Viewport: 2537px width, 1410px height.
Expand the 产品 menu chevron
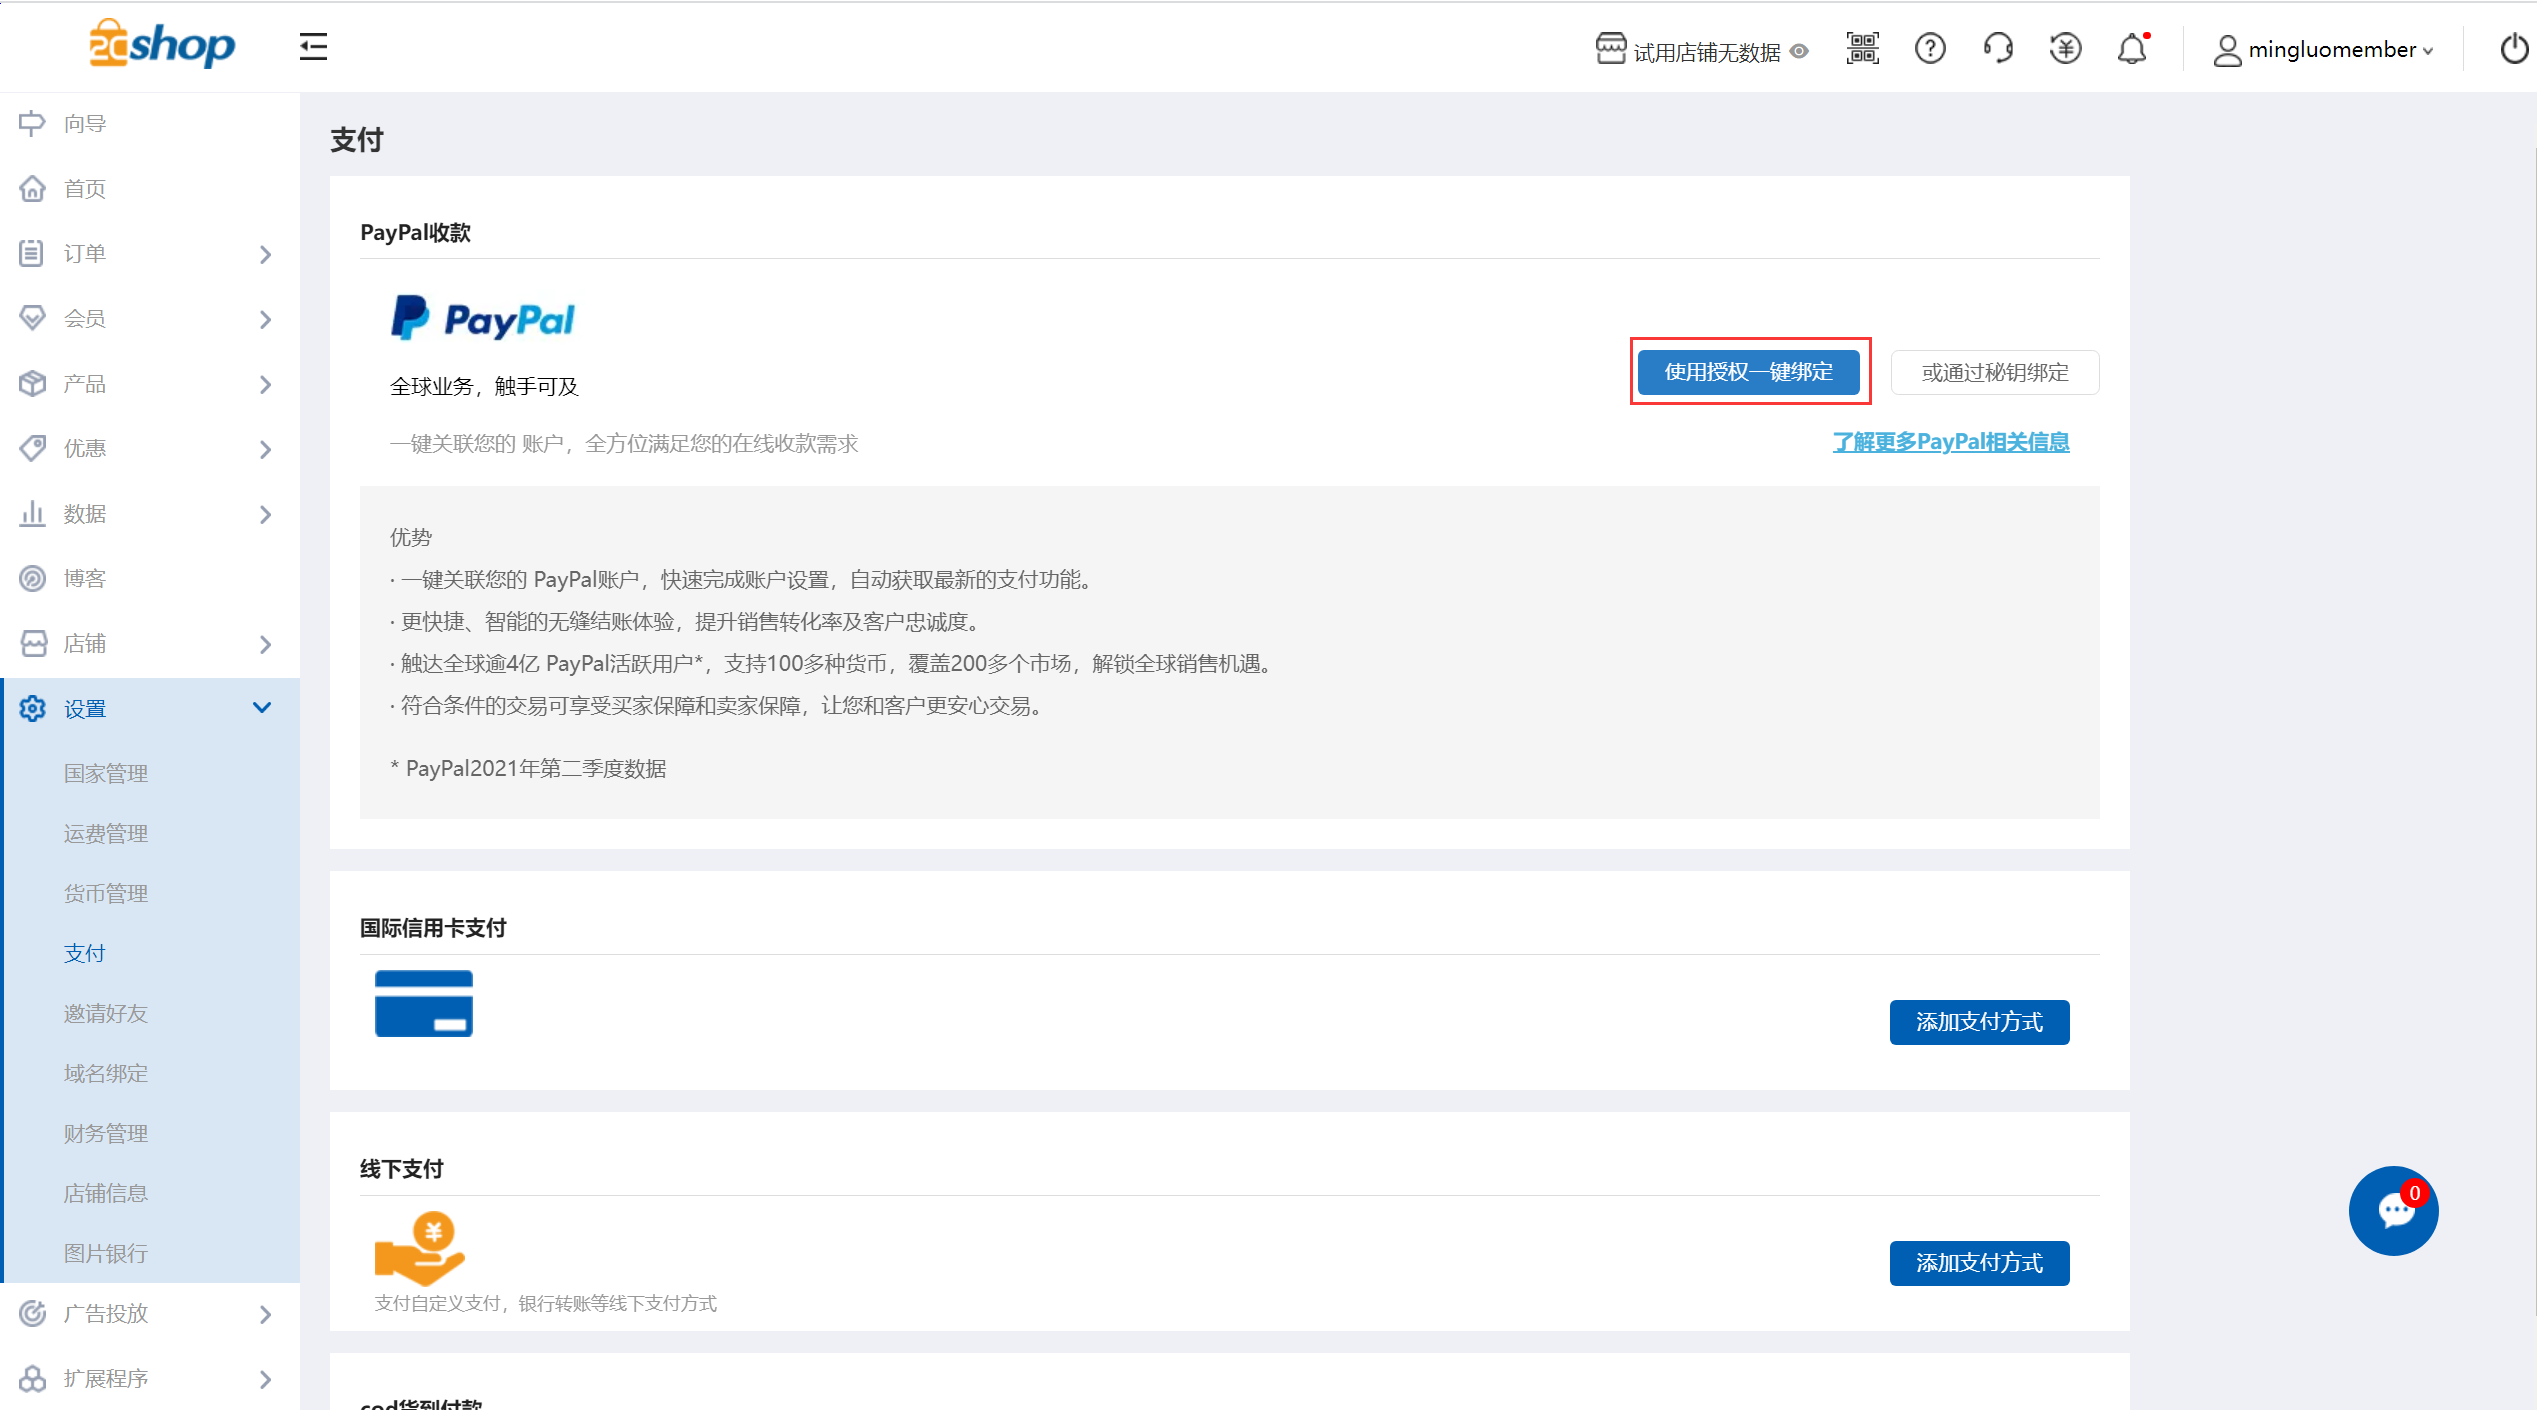(x=265, y=384)
